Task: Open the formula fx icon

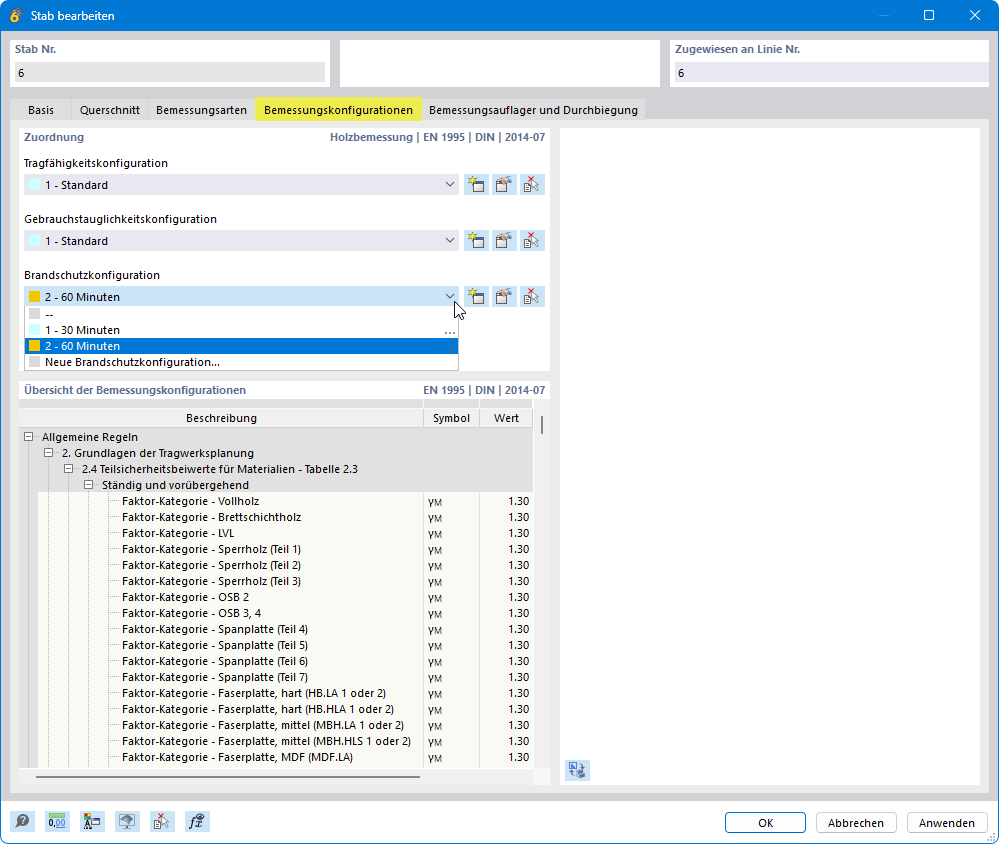Action: pyautogui.click(x=197, y=822)
